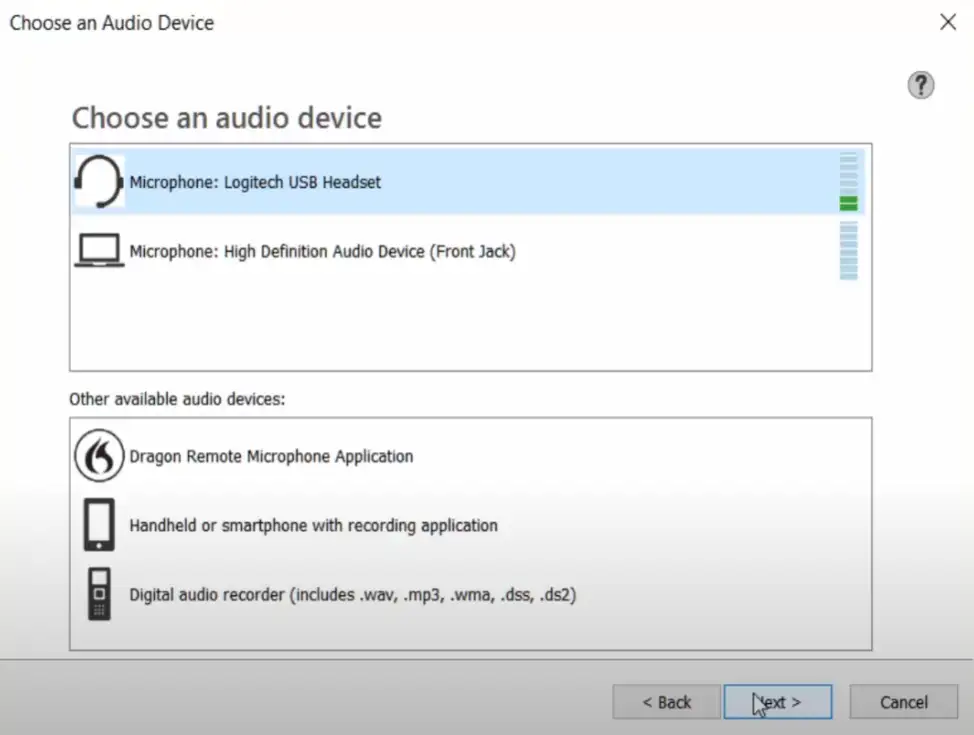Choose Dragon Remote Microphone Application
974x735 pixels.
pyautogui.click(x=271, y=456)
